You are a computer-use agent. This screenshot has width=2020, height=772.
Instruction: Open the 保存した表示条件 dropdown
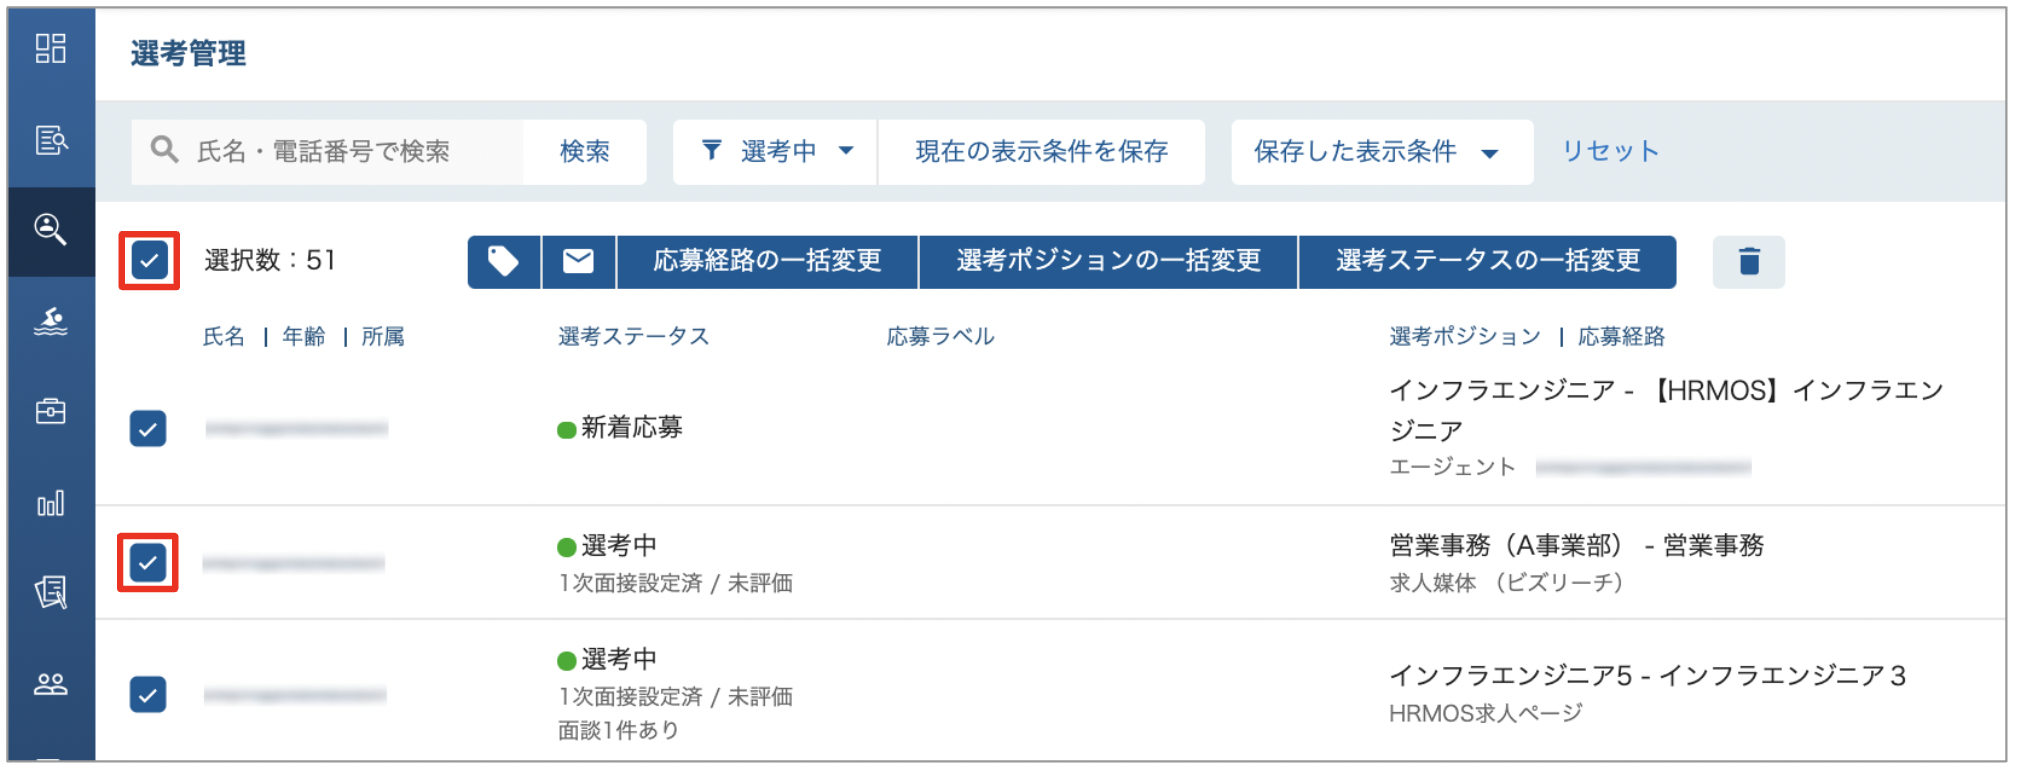coord(1380,152)
